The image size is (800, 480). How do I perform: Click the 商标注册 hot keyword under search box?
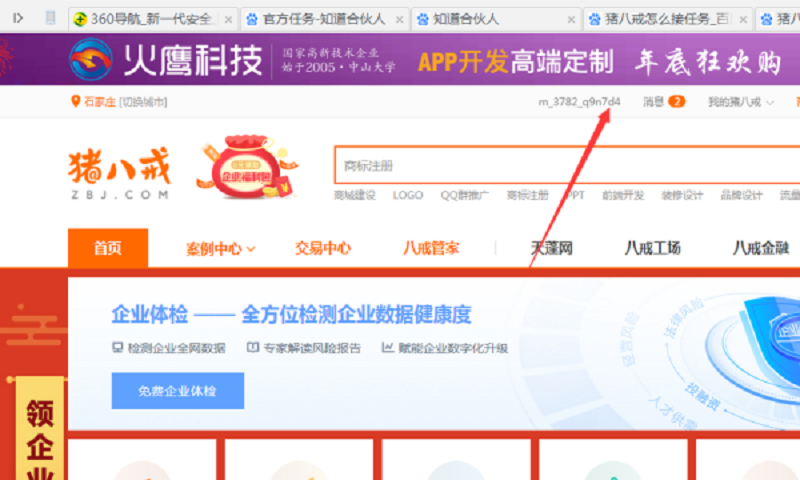click(x=528, y=195)
